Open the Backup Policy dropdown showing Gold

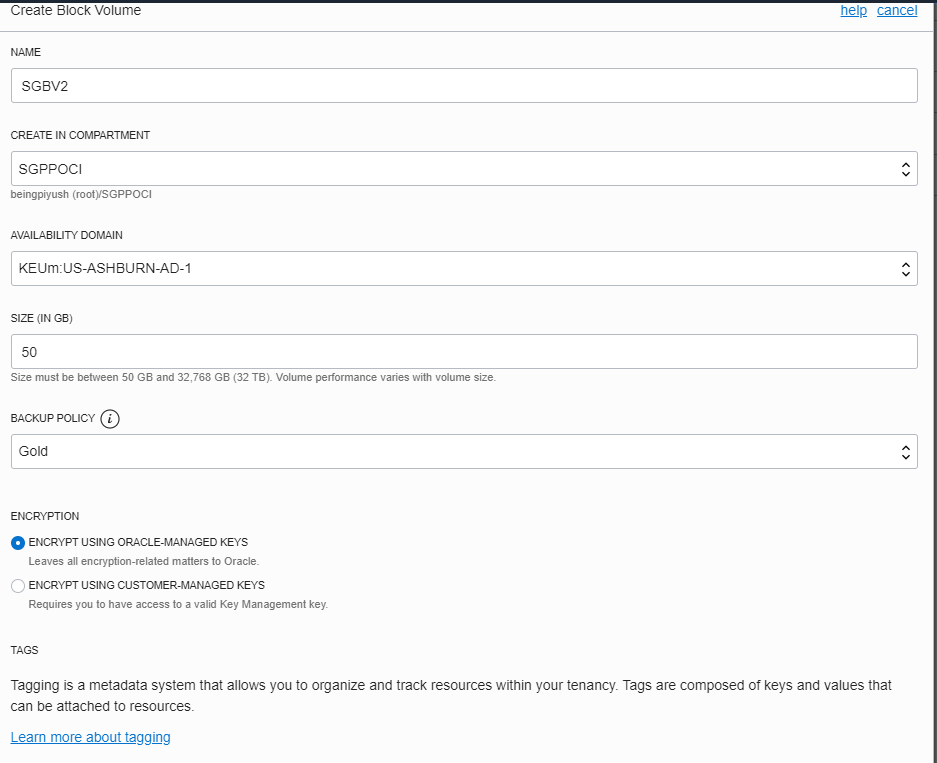[463, 451]
